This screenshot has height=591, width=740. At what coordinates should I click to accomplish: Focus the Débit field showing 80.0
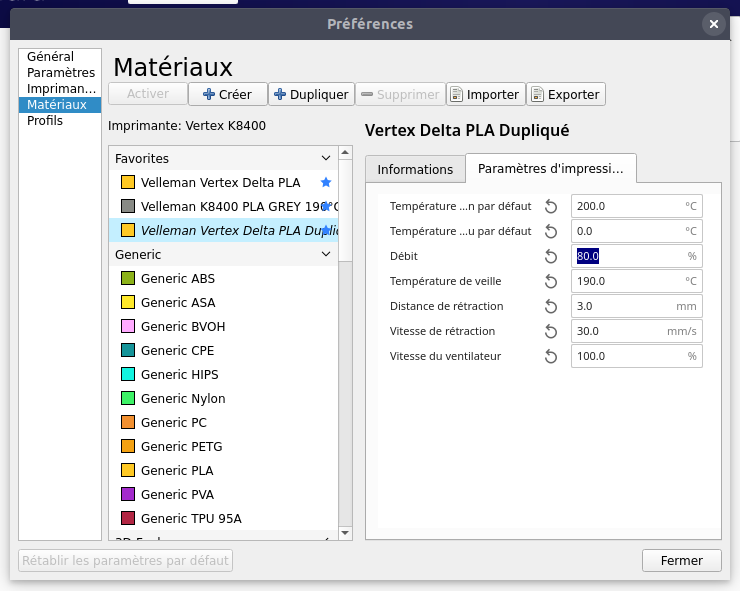[x=637, y=256]
